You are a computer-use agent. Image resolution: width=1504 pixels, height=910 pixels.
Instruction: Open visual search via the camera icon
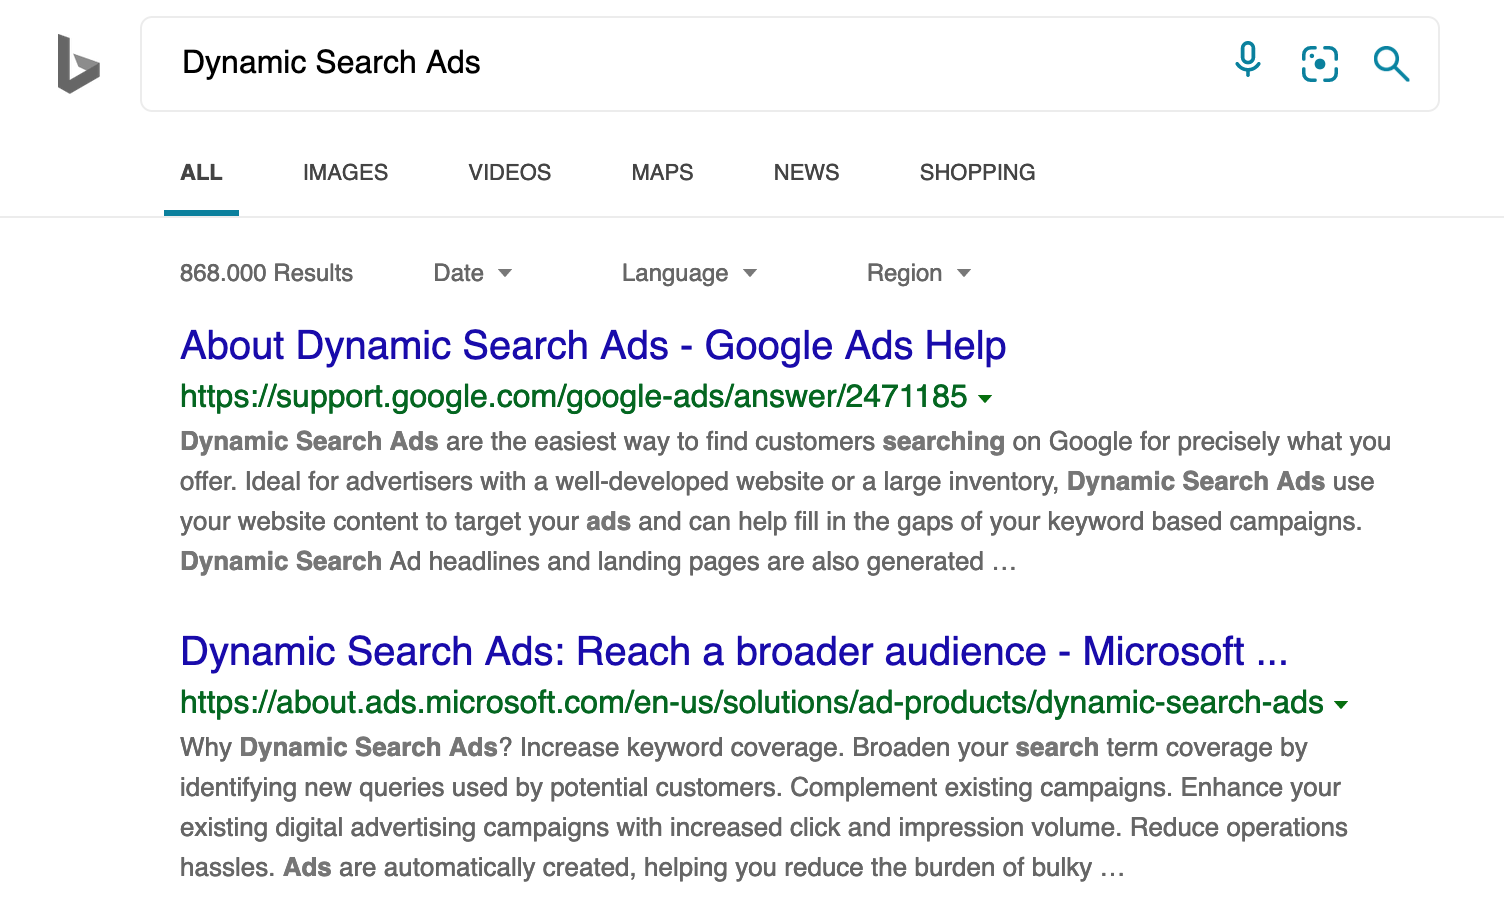(1319, 63)
